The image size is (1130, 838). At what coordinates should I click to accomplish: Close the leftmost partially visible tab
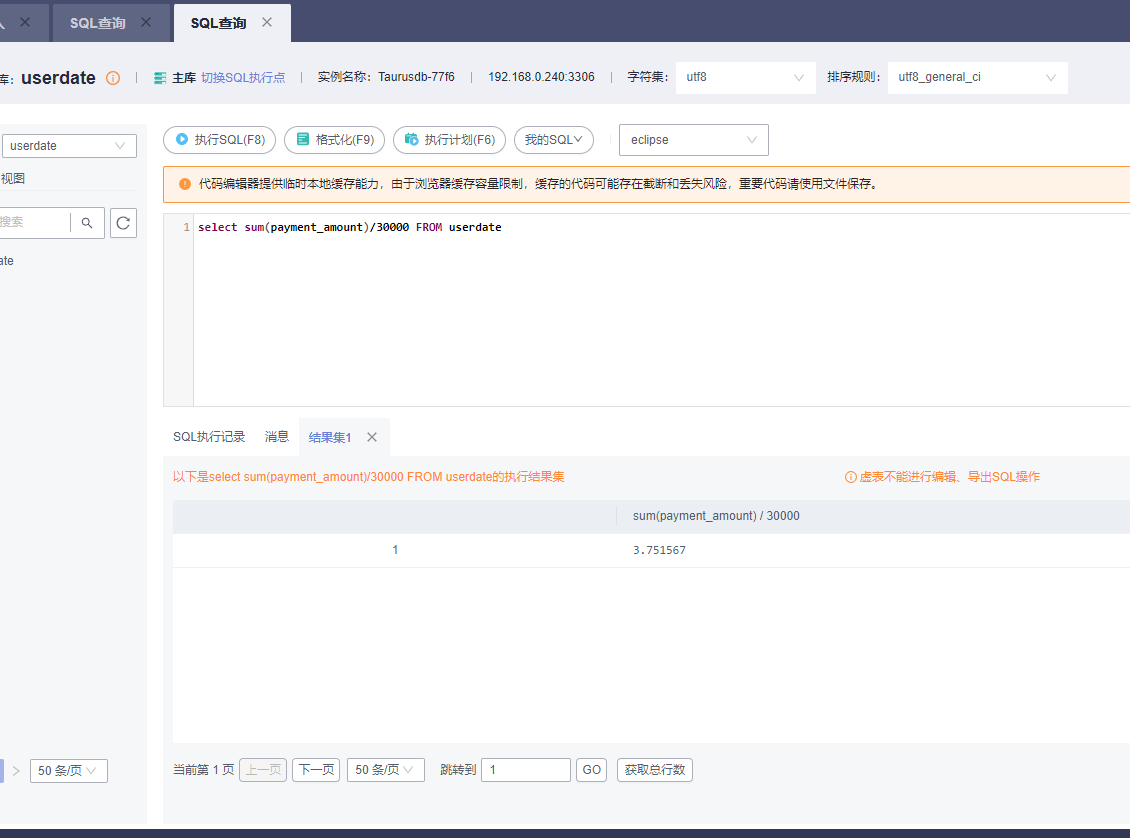(25, 22)
